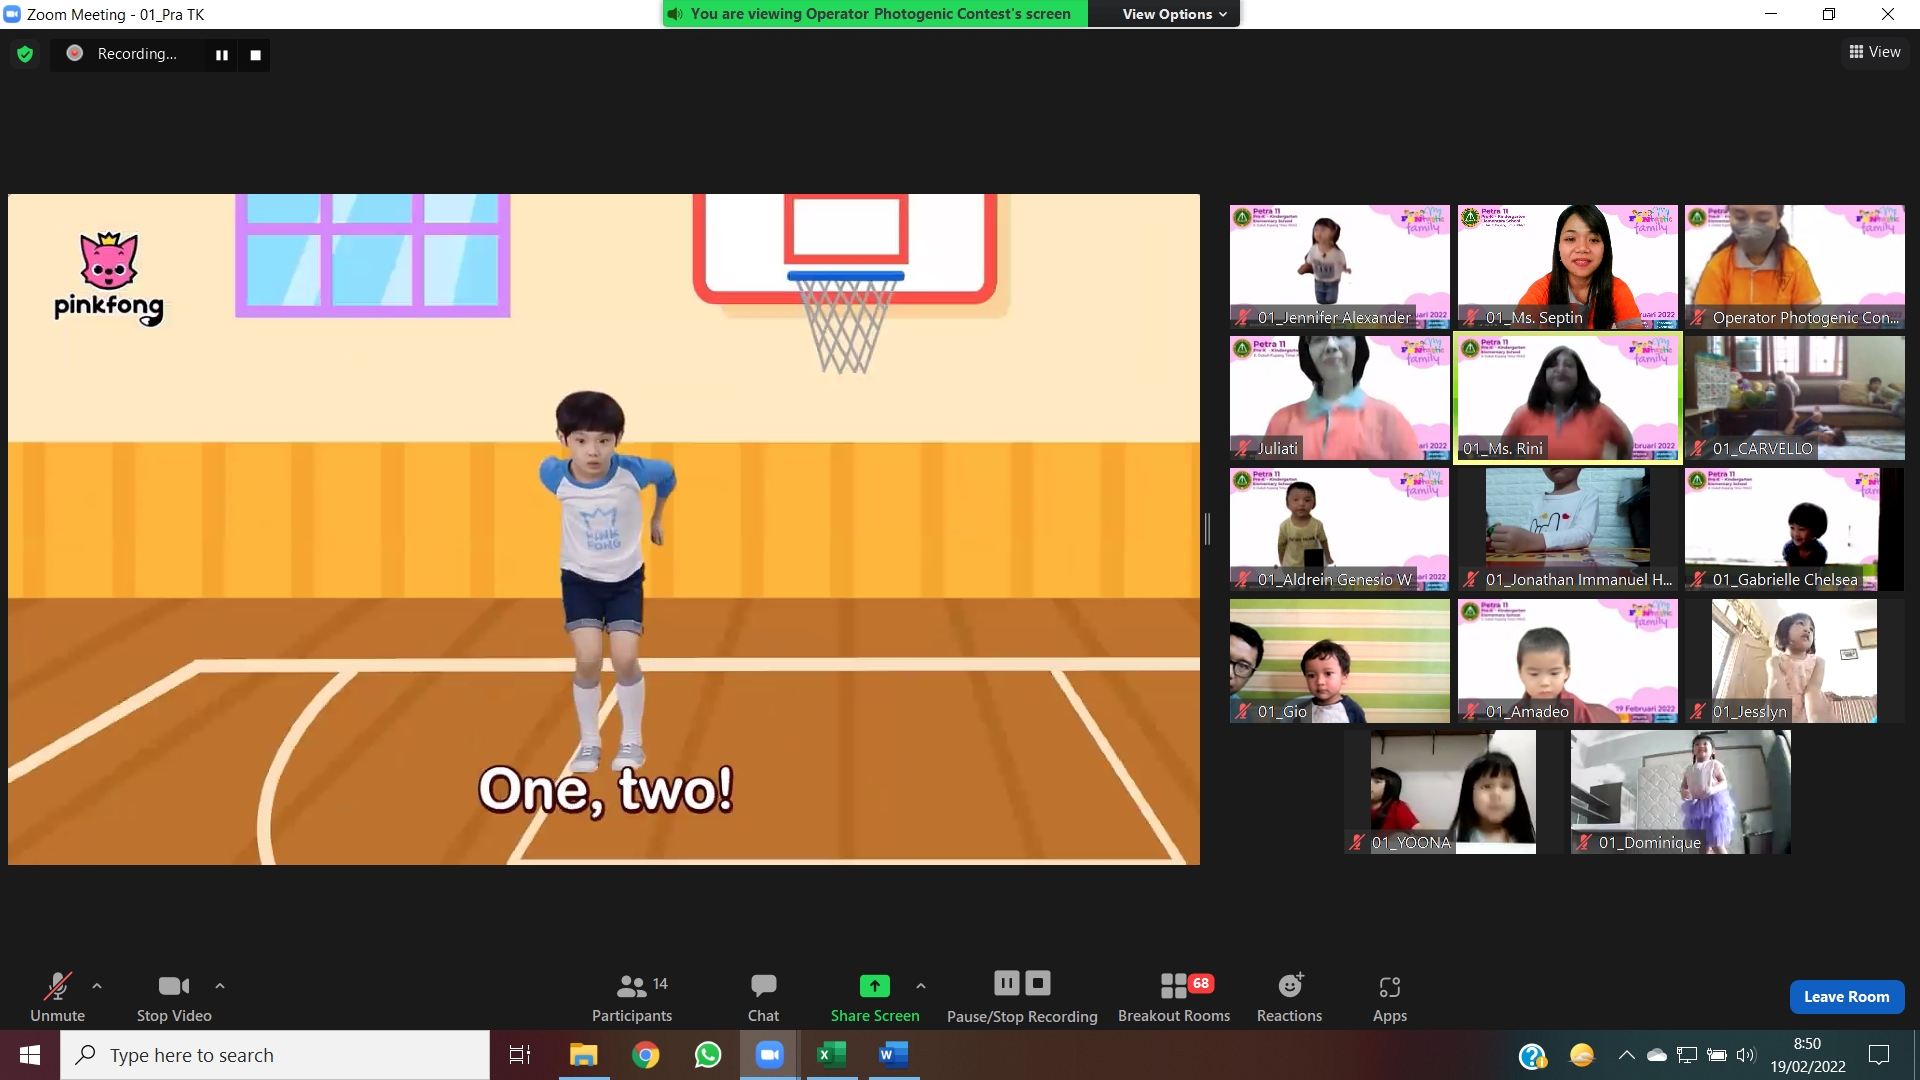Click Get Help icon in system tray
This screenshot has height=1080, width=1920.
(x=1532, y=1055)
